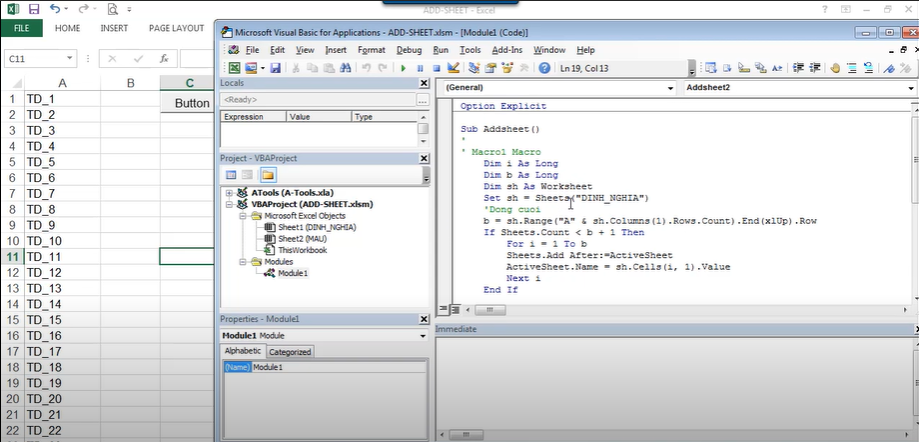Click the green Excel FILE tab
This screenshot has height=442, width=919.
(21, 28)
